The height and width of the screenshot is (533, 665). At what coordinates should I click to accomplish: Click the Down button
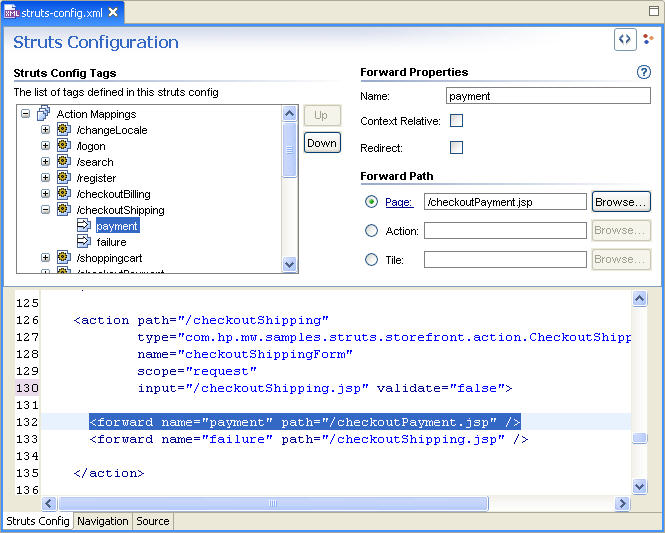(x=322, y=143)
